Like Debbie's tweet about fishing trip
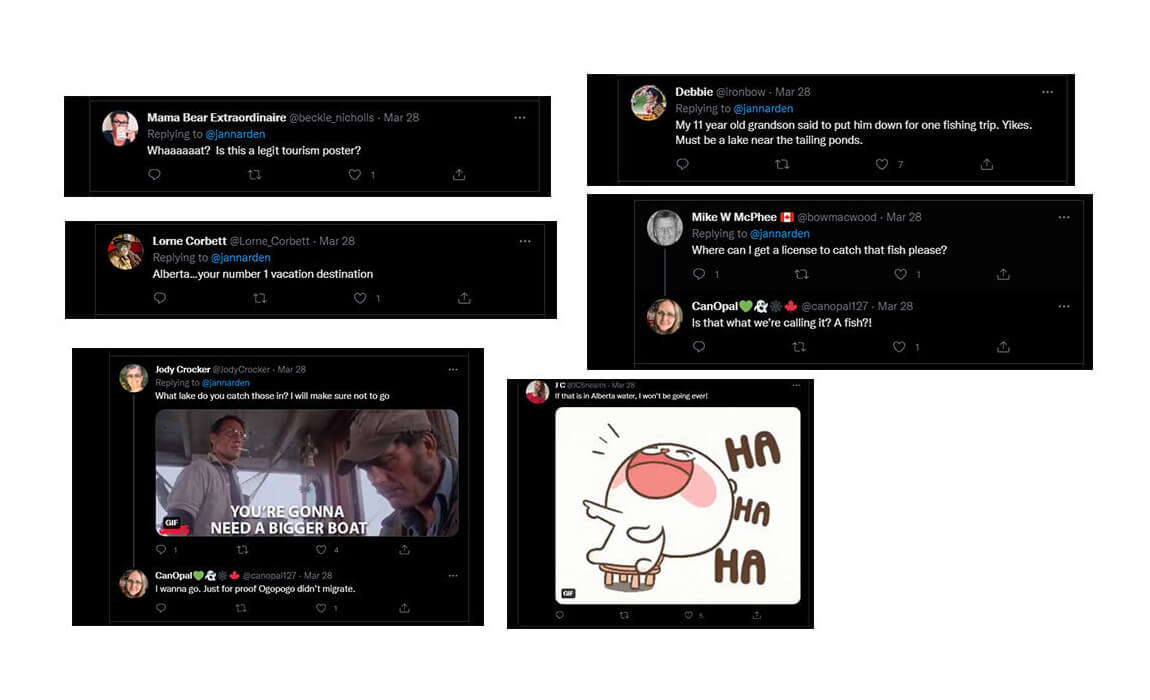Image resolution: width=1150 pixels, height=700 pixels. pyautogui.click(x=882, y=164)
